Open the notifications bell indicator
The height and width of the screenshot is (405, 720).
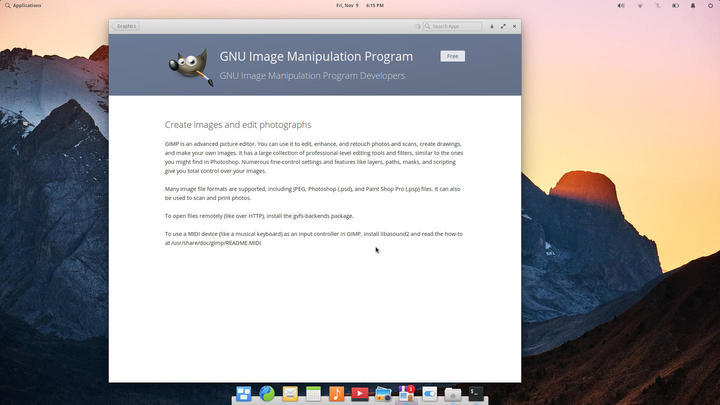coord(693,6)
